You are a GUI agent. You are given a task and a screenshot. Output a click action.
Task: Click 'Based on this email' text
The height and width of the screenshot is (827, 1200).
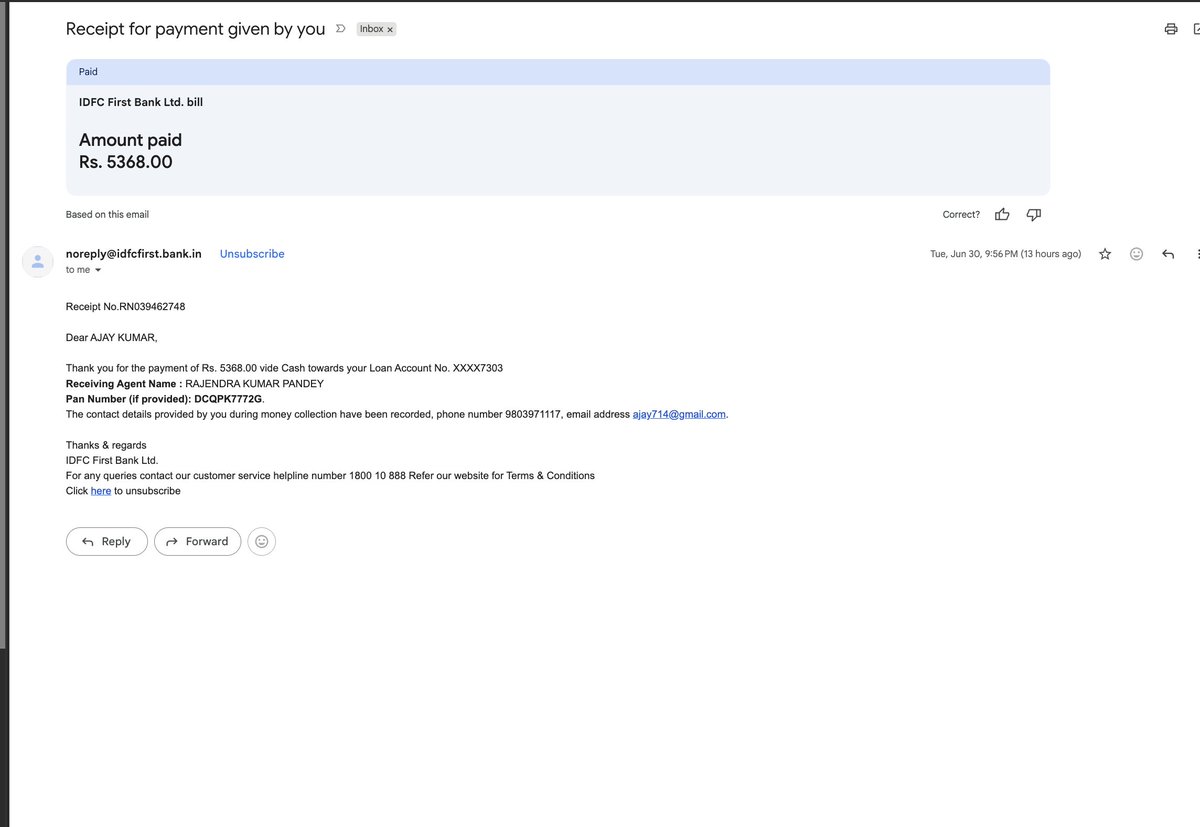tap(107, 214)
